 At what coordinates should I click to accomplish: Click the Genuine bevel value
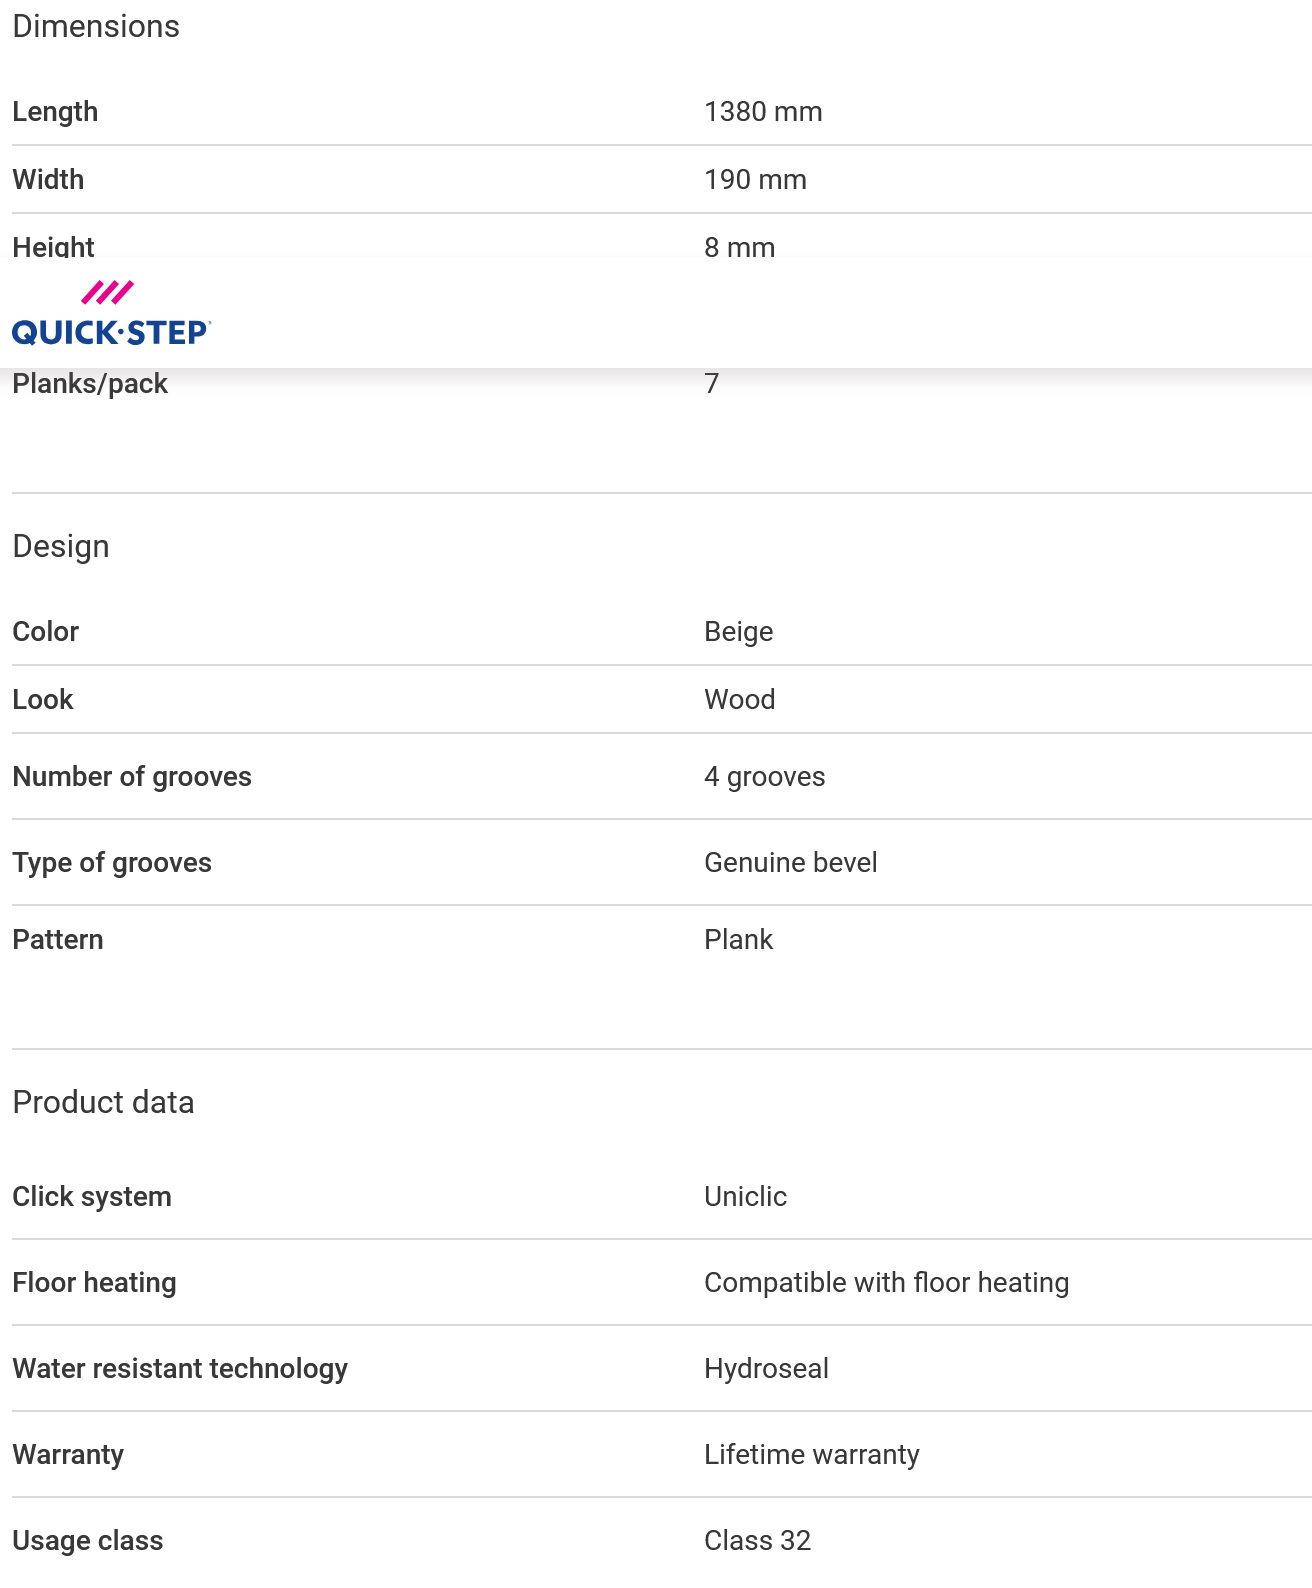point(790,862)
